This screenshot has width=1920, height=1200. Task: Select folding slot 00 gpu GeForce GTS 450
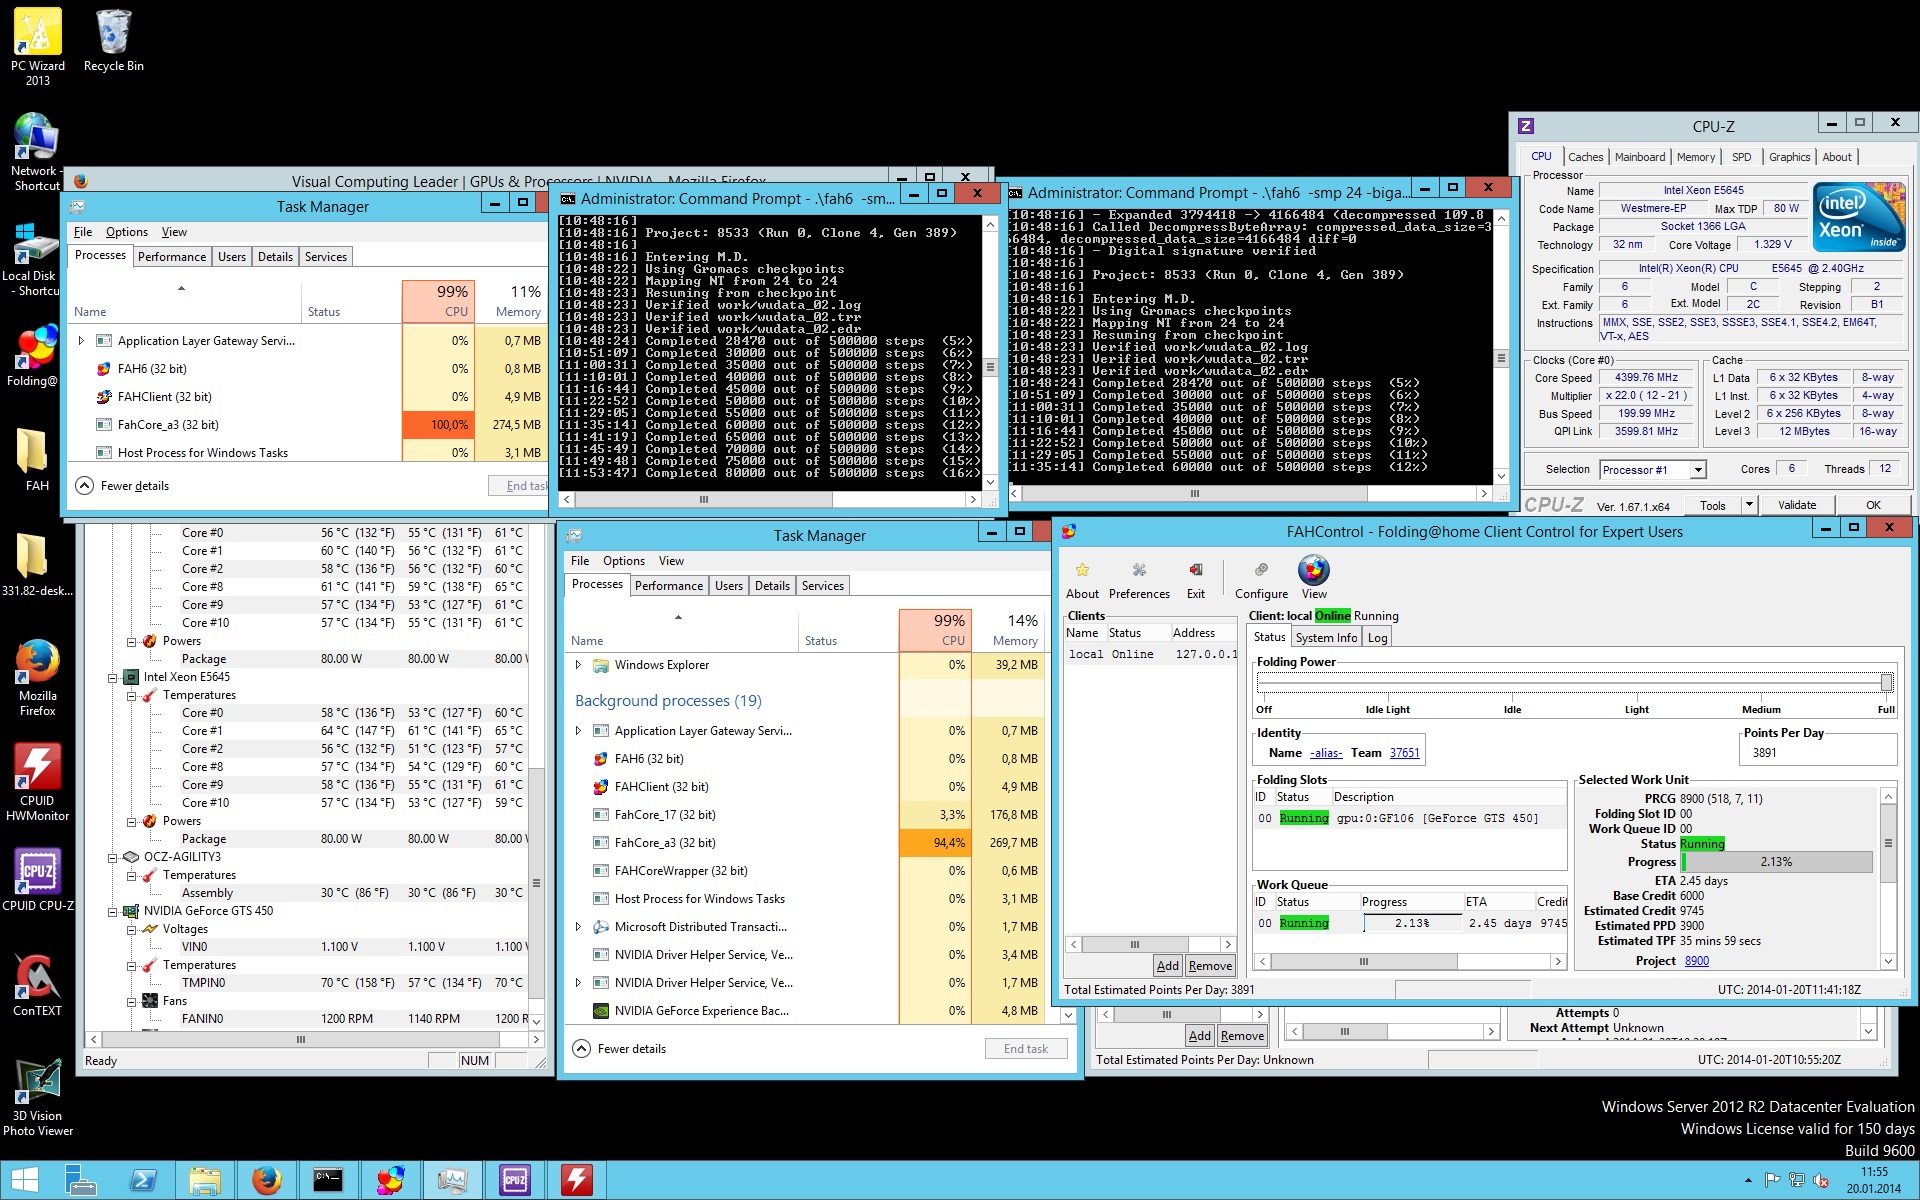1409,818
